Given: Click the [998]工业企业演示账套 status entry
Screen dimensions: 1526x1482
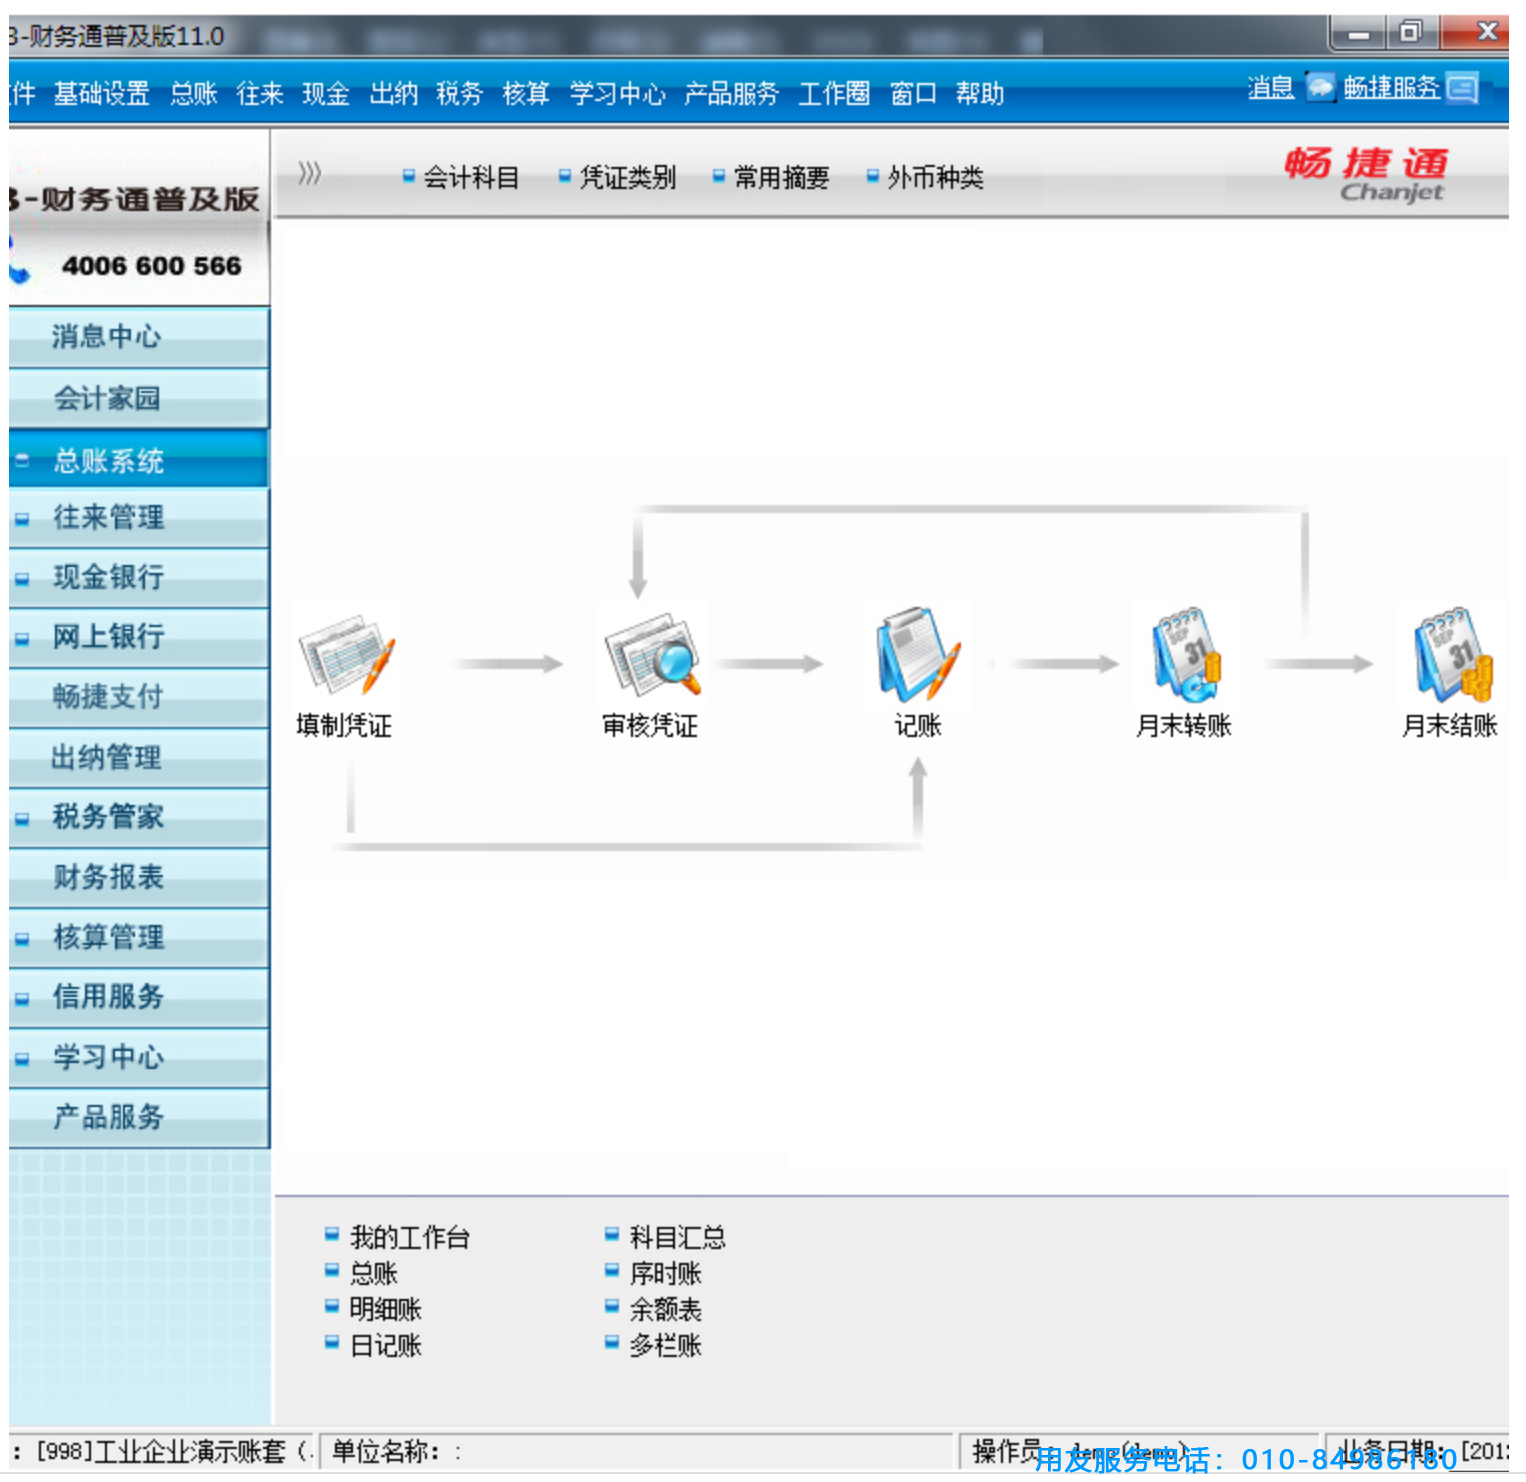Looking at the screenshot, I should pyautogui.click(x=164, y=1451).
